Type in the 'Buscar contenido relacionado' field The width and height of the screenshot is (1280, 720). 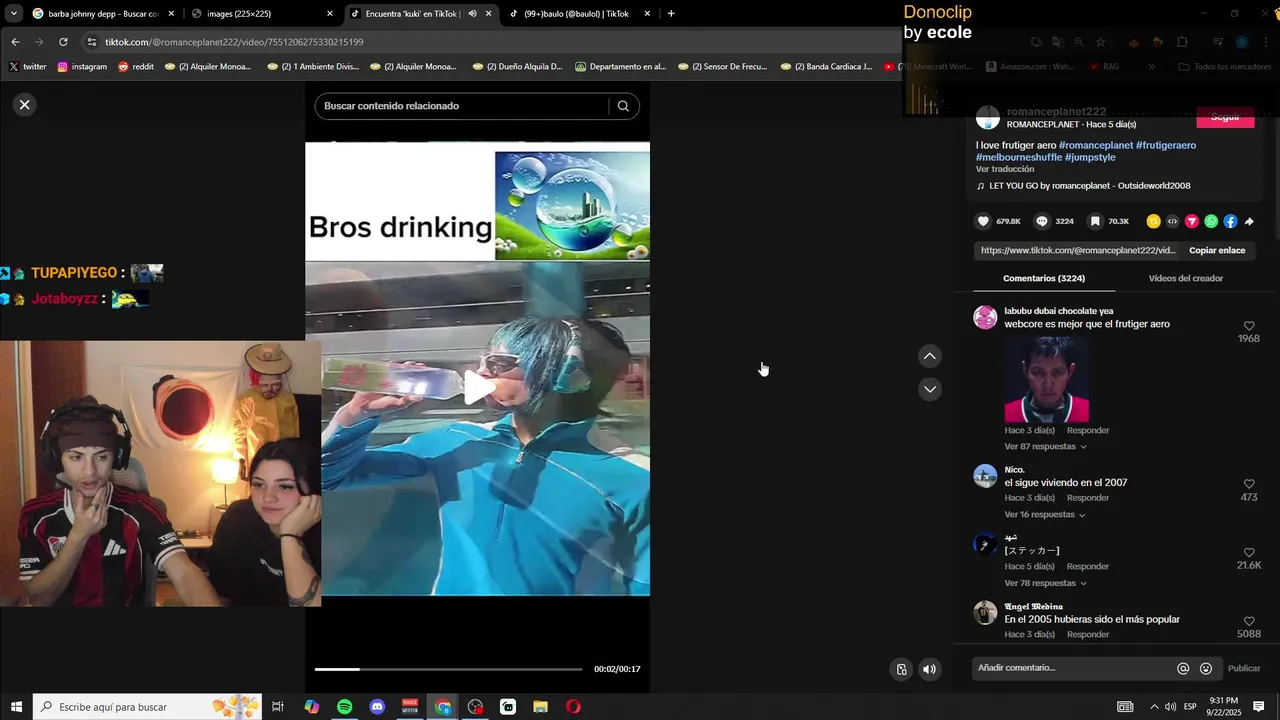pos(460,106)
